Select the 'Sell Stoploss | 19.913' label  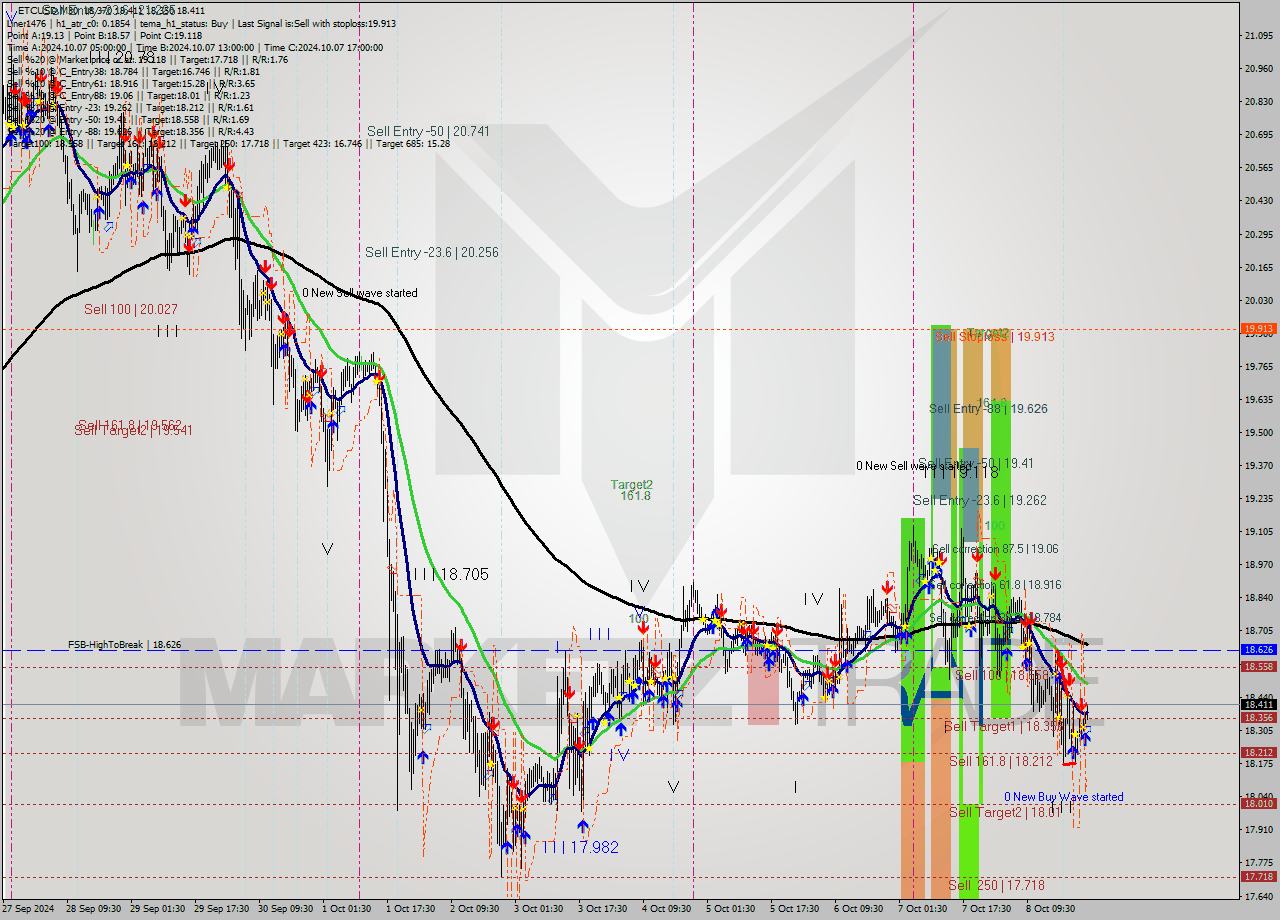(994, 337)
